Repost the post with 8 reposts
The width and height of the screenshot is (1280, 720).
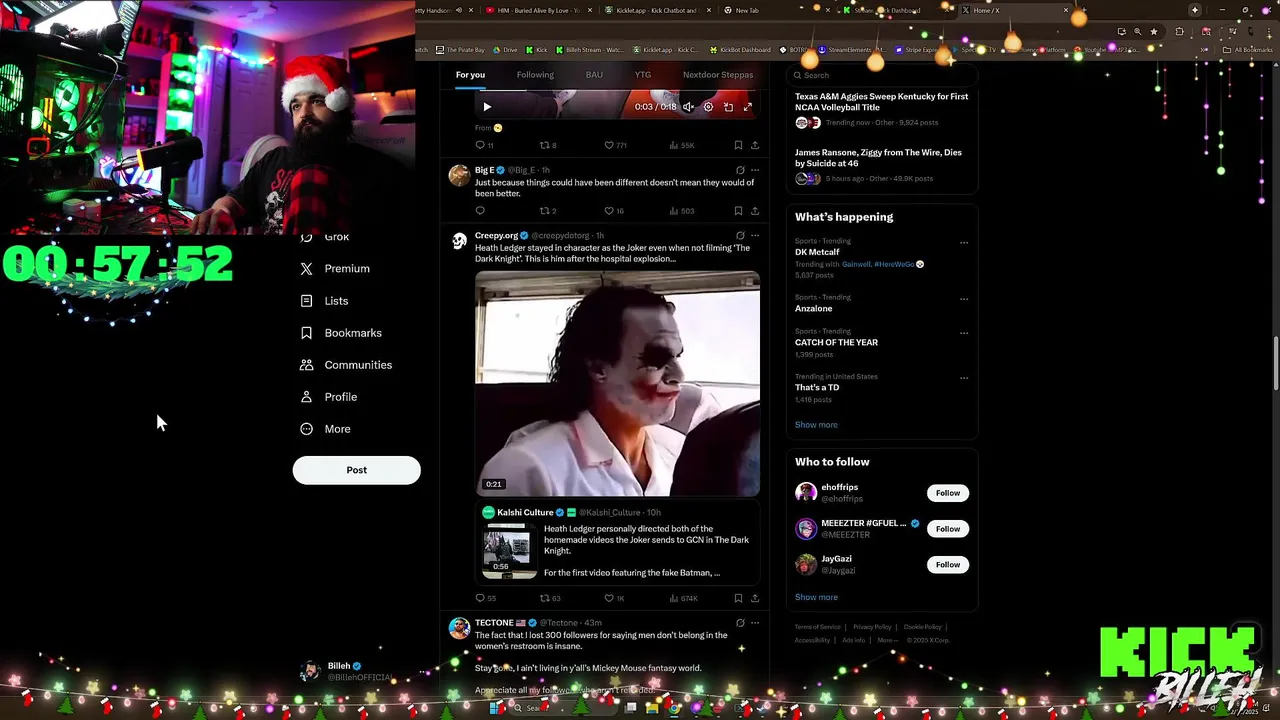[548, 145]
